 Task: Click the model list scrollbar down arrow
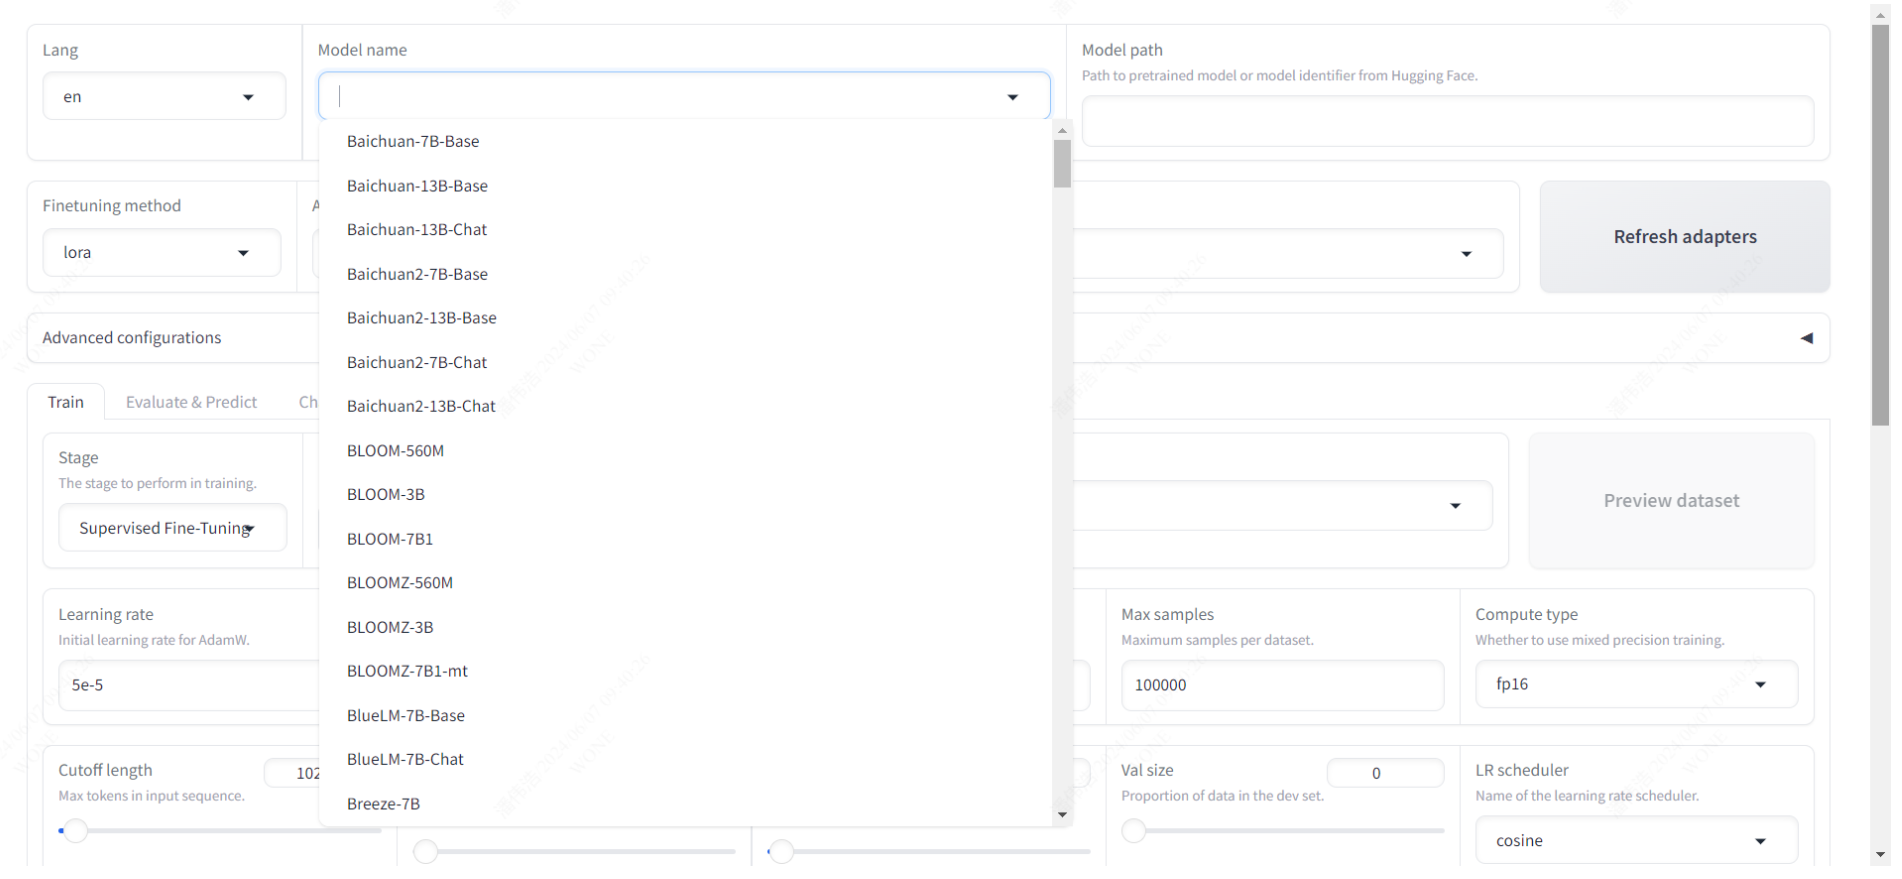click(1062, 815)
